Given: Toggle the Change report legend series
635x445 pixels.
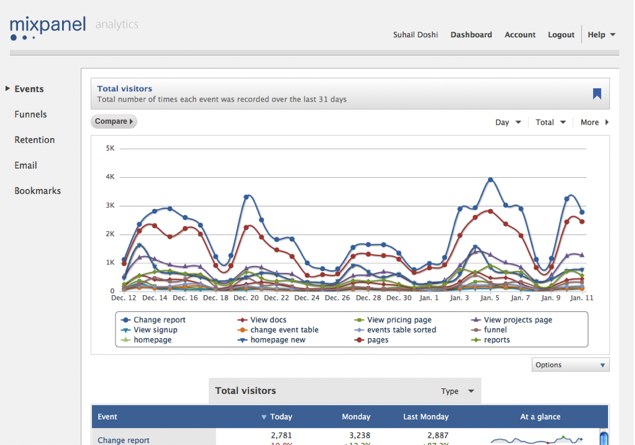Looking at the screenshot, I should pyautogui.click(x=158, y=320).
